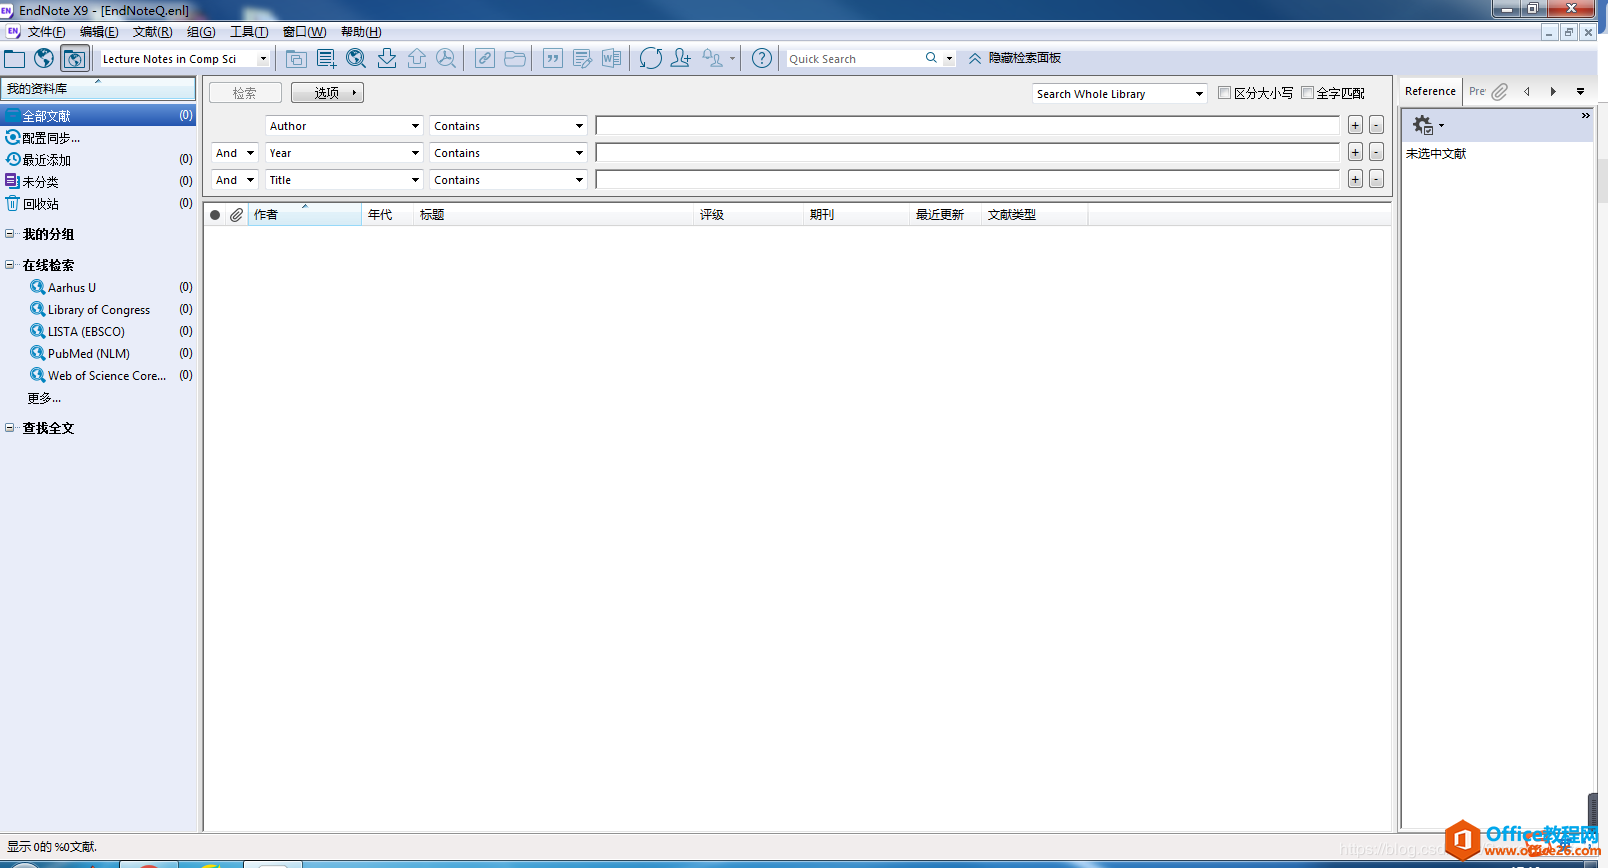Open the Quick Search magnifier dropdown arrow
Screen dimensions: 1608x868
point(949,59)
